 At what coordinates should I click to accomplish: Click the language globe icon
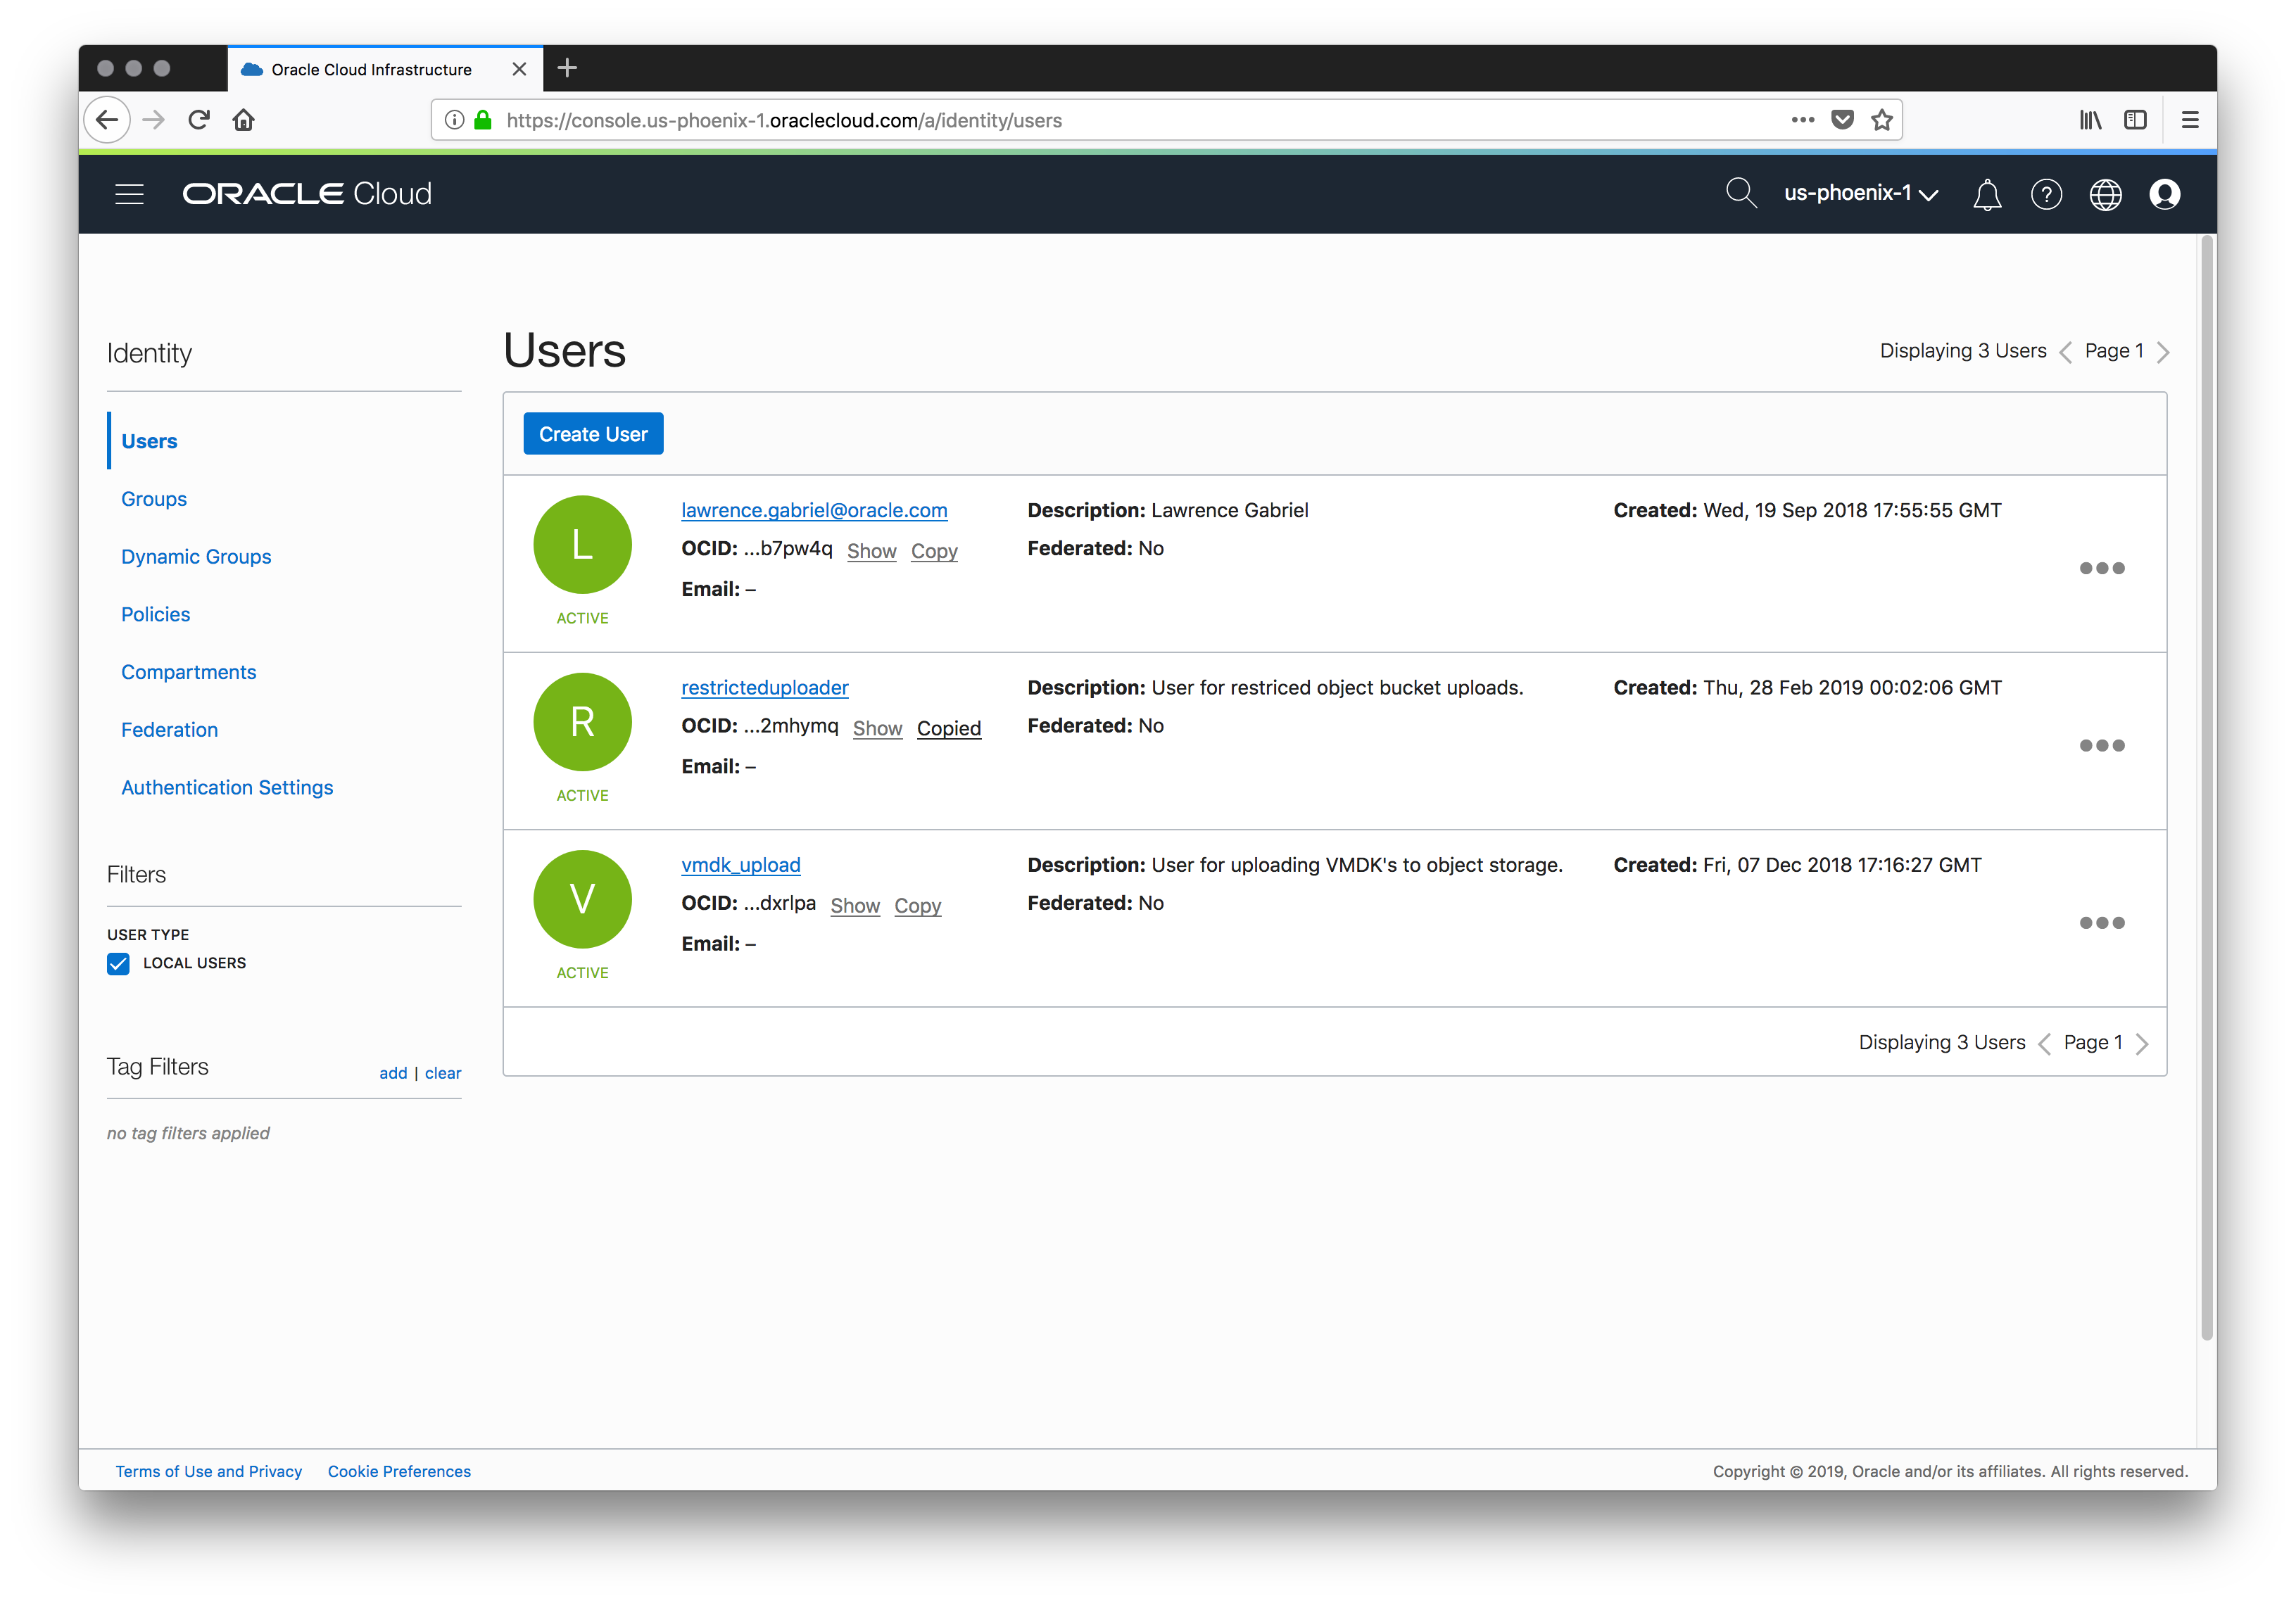tap(2105, 194)
